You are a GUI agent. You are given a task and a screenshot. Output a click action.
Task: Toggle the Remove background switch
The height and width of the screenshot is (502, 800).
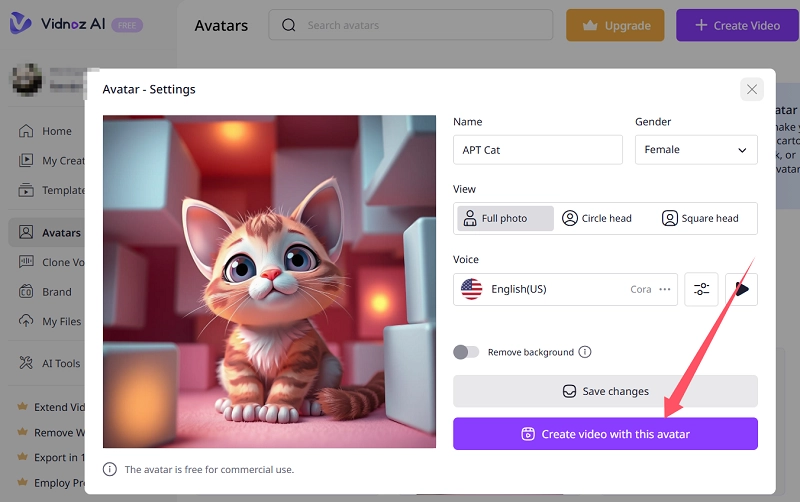click(466, 352)
